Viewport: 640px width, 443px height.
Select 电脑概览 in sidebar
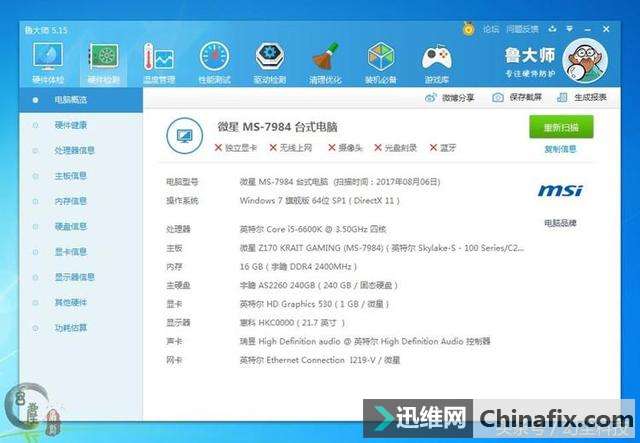pos(81,100)
